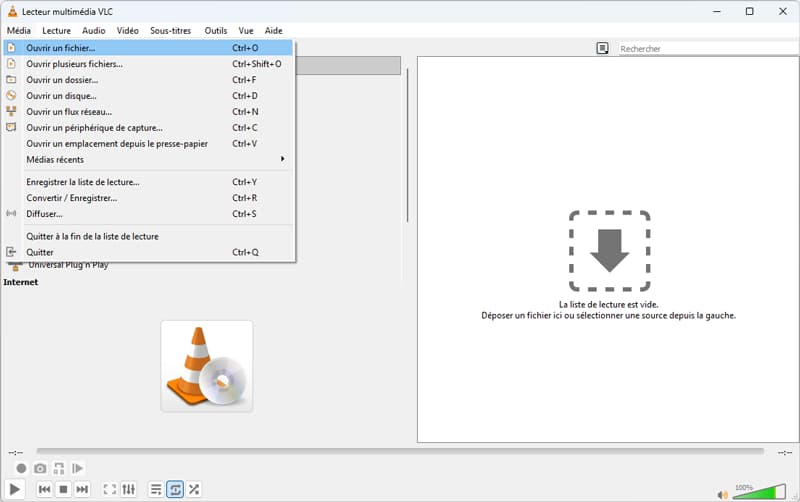Image resolution: width=800 pixels, height=502 pixels.
Task: Click the network icon beside flux réseau
Action: click(x=11, y=111)
